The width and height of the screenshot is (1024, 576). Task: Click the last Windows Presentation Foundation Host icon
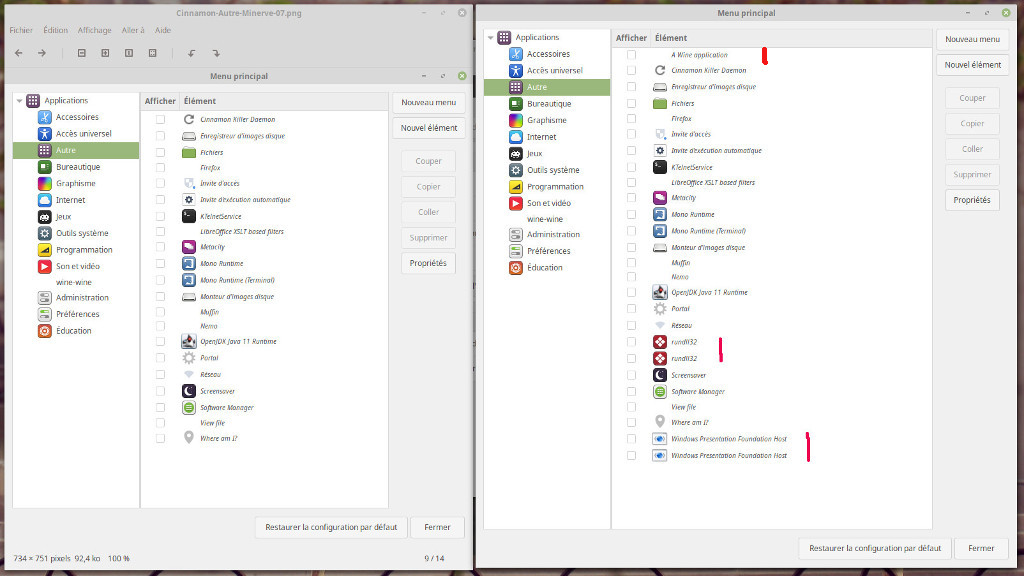click(660, 455)
